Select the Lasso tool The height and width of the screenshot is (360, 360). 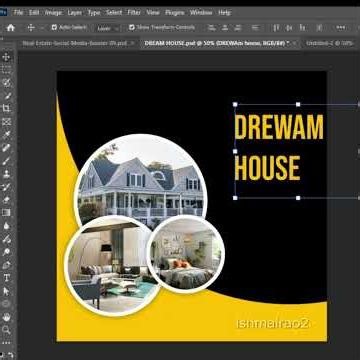tap(6, 82)
